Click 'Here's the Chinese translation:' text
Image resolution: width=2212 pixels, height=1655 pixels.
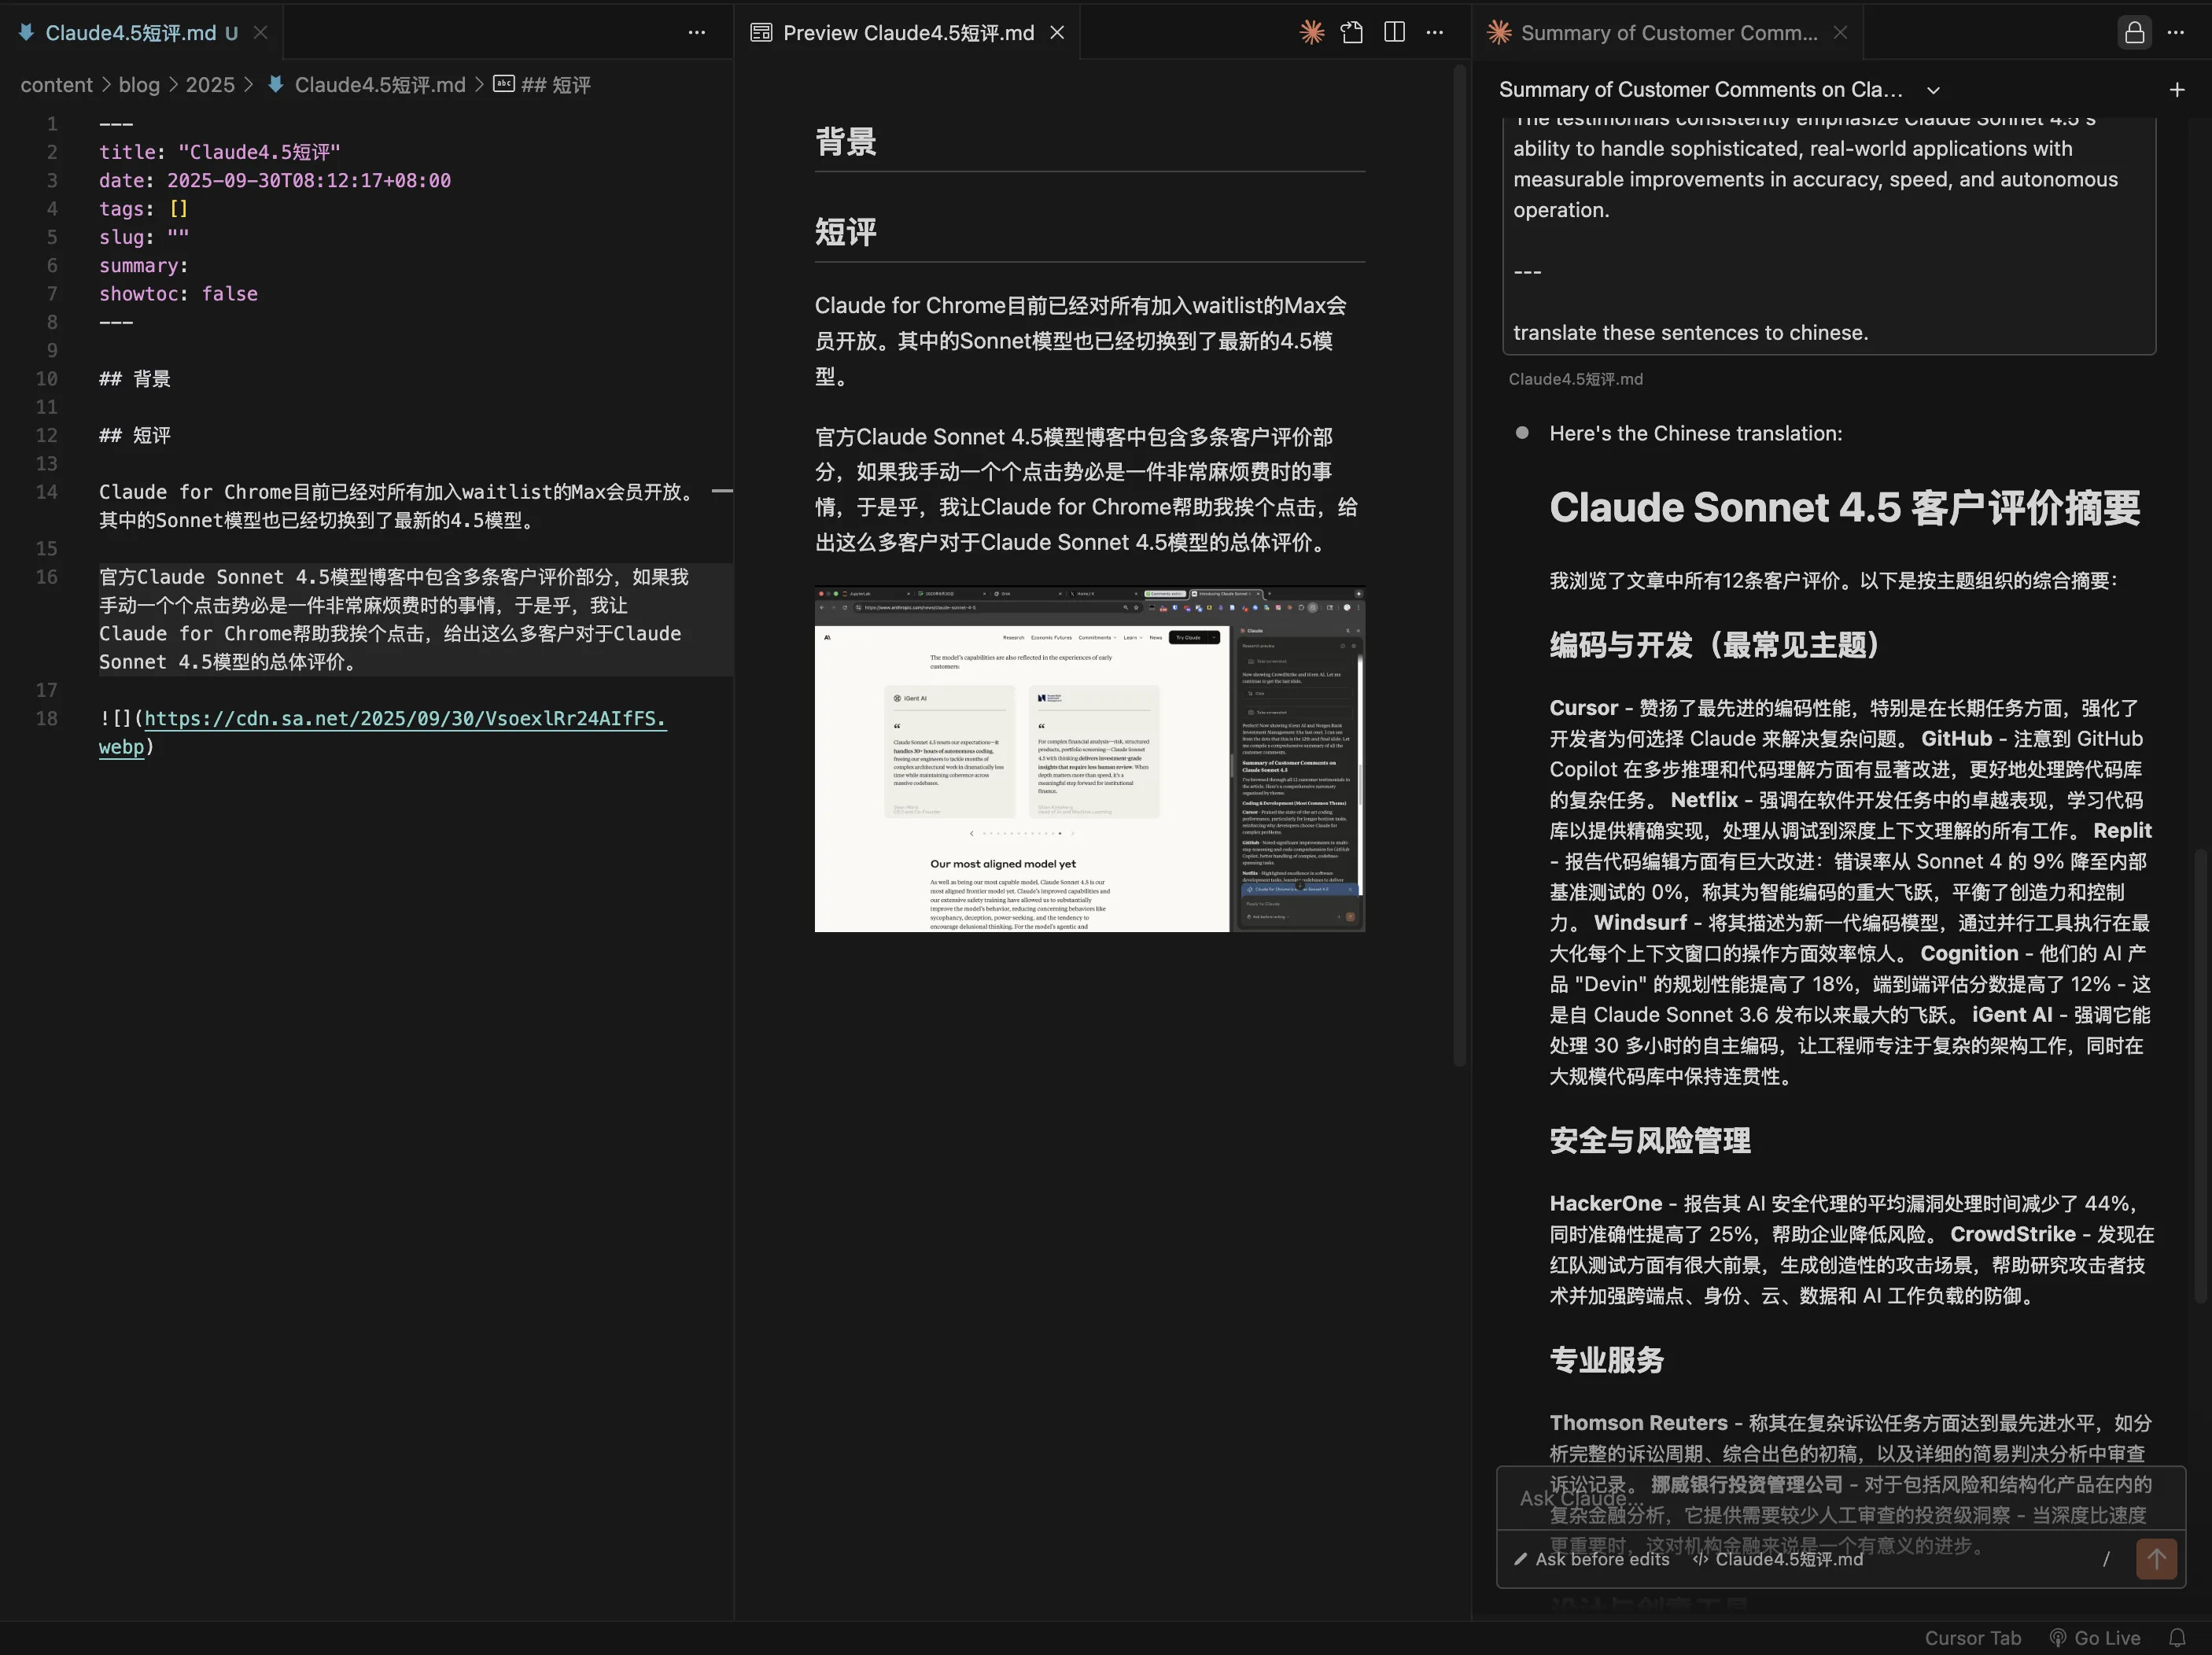tap(1695, 433)
